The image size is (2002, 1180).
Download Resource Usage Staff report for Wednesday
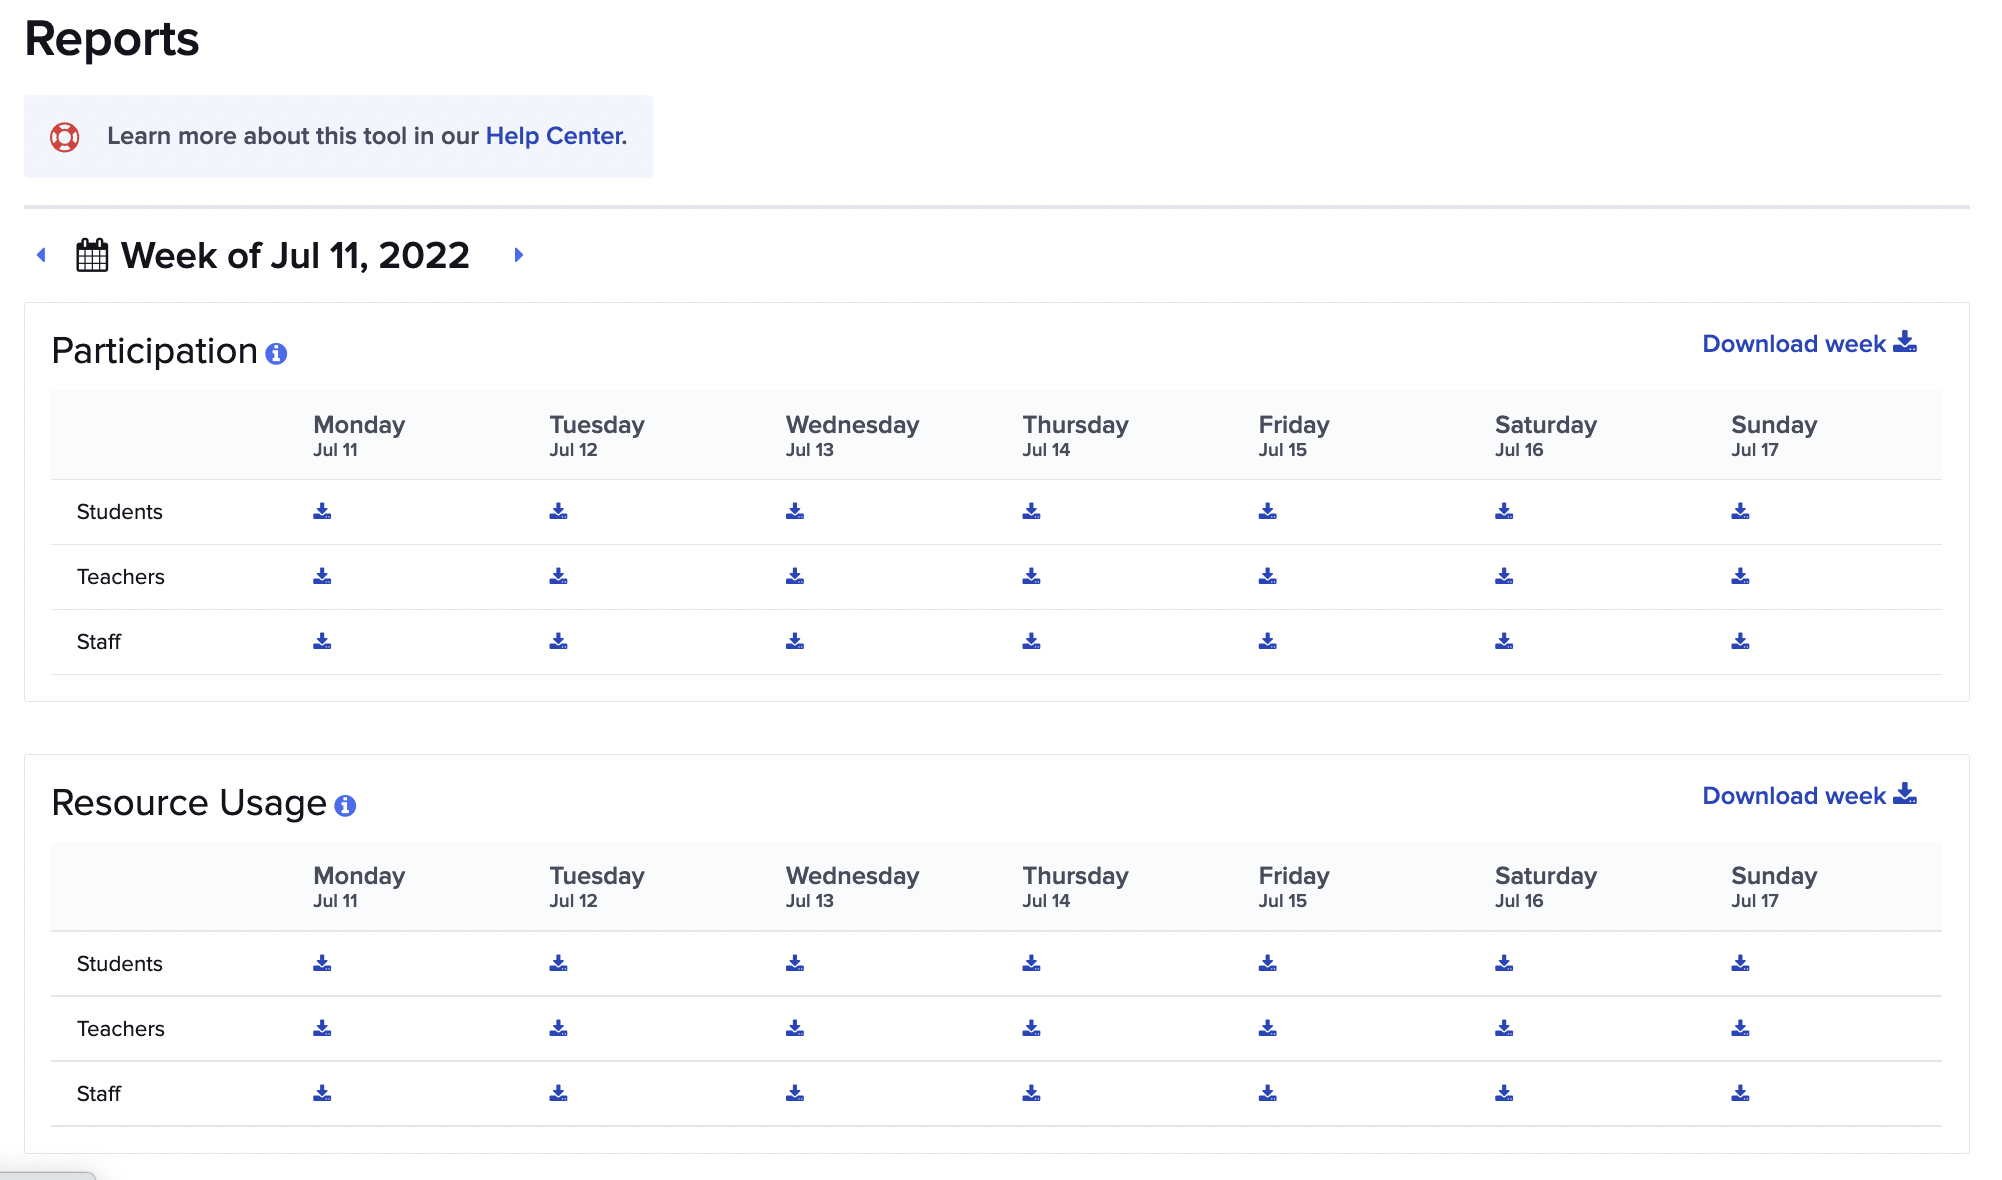pyautogui.click(x=795, y=1093)
